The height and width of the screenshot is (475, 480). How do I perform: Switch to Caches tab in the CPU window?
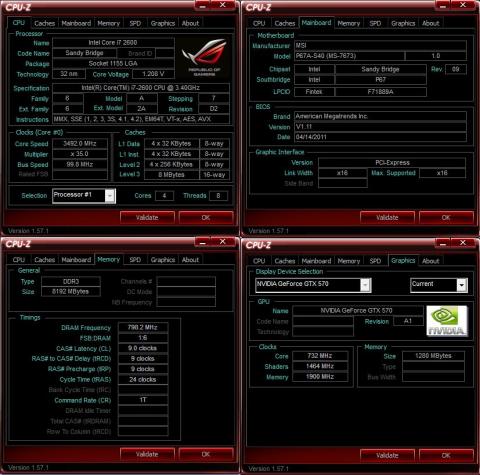pos(45,23)
